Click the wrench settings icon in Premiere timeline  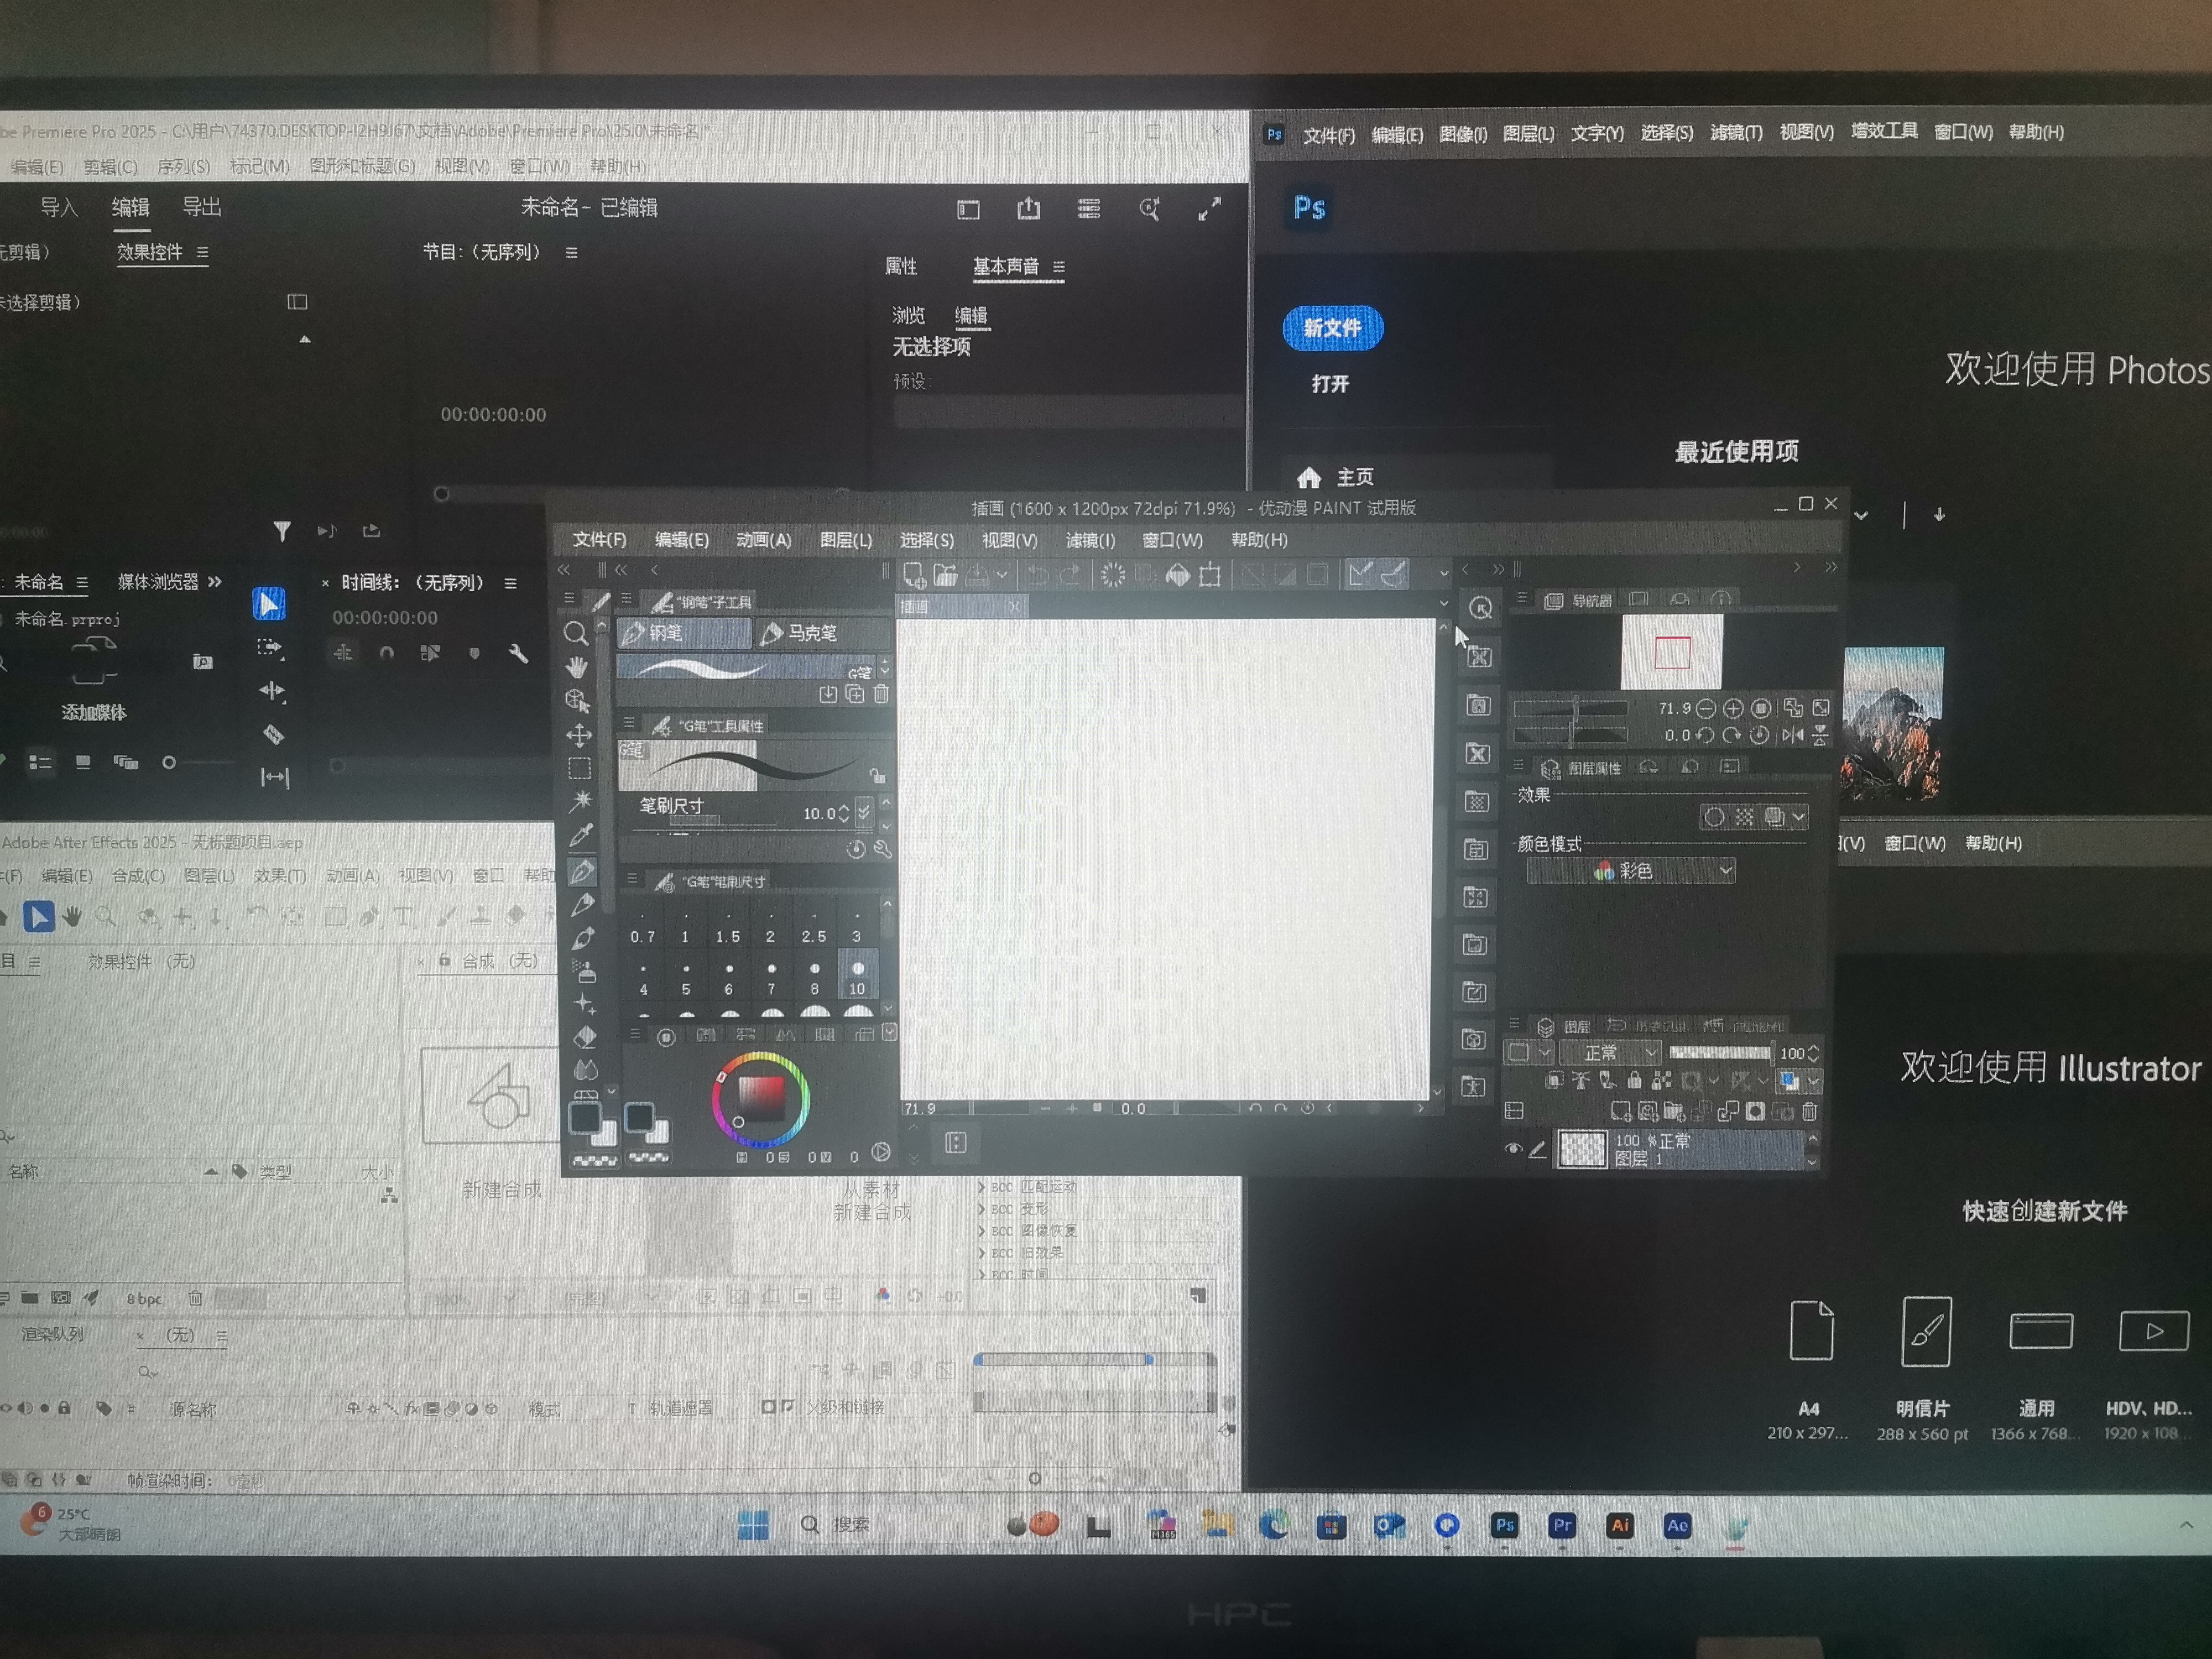[x=518, y=654]
